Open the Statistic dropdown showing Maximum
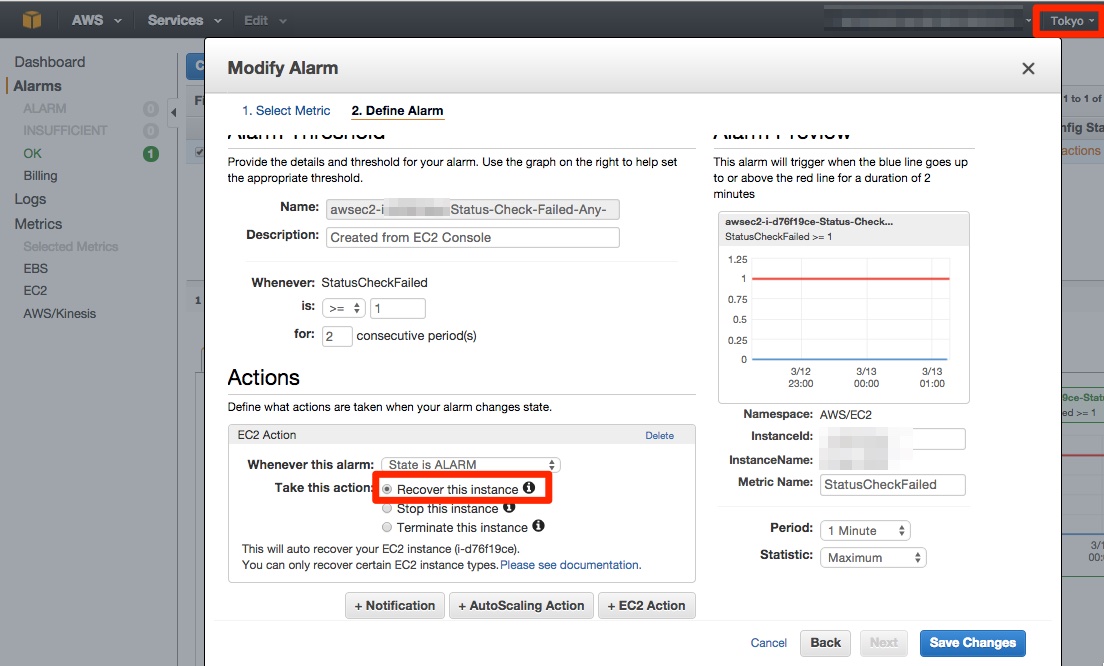Screen dimensions: 1104x666 click(x=872, y=557)
